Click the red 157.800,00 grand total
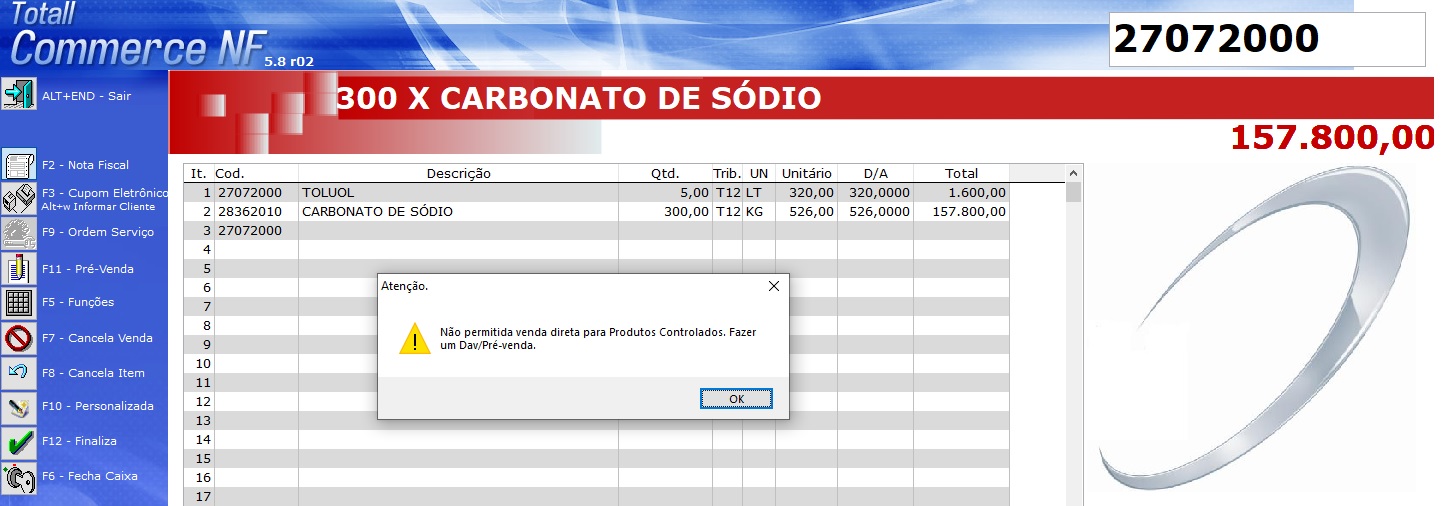 click(x=1332, y=138)
